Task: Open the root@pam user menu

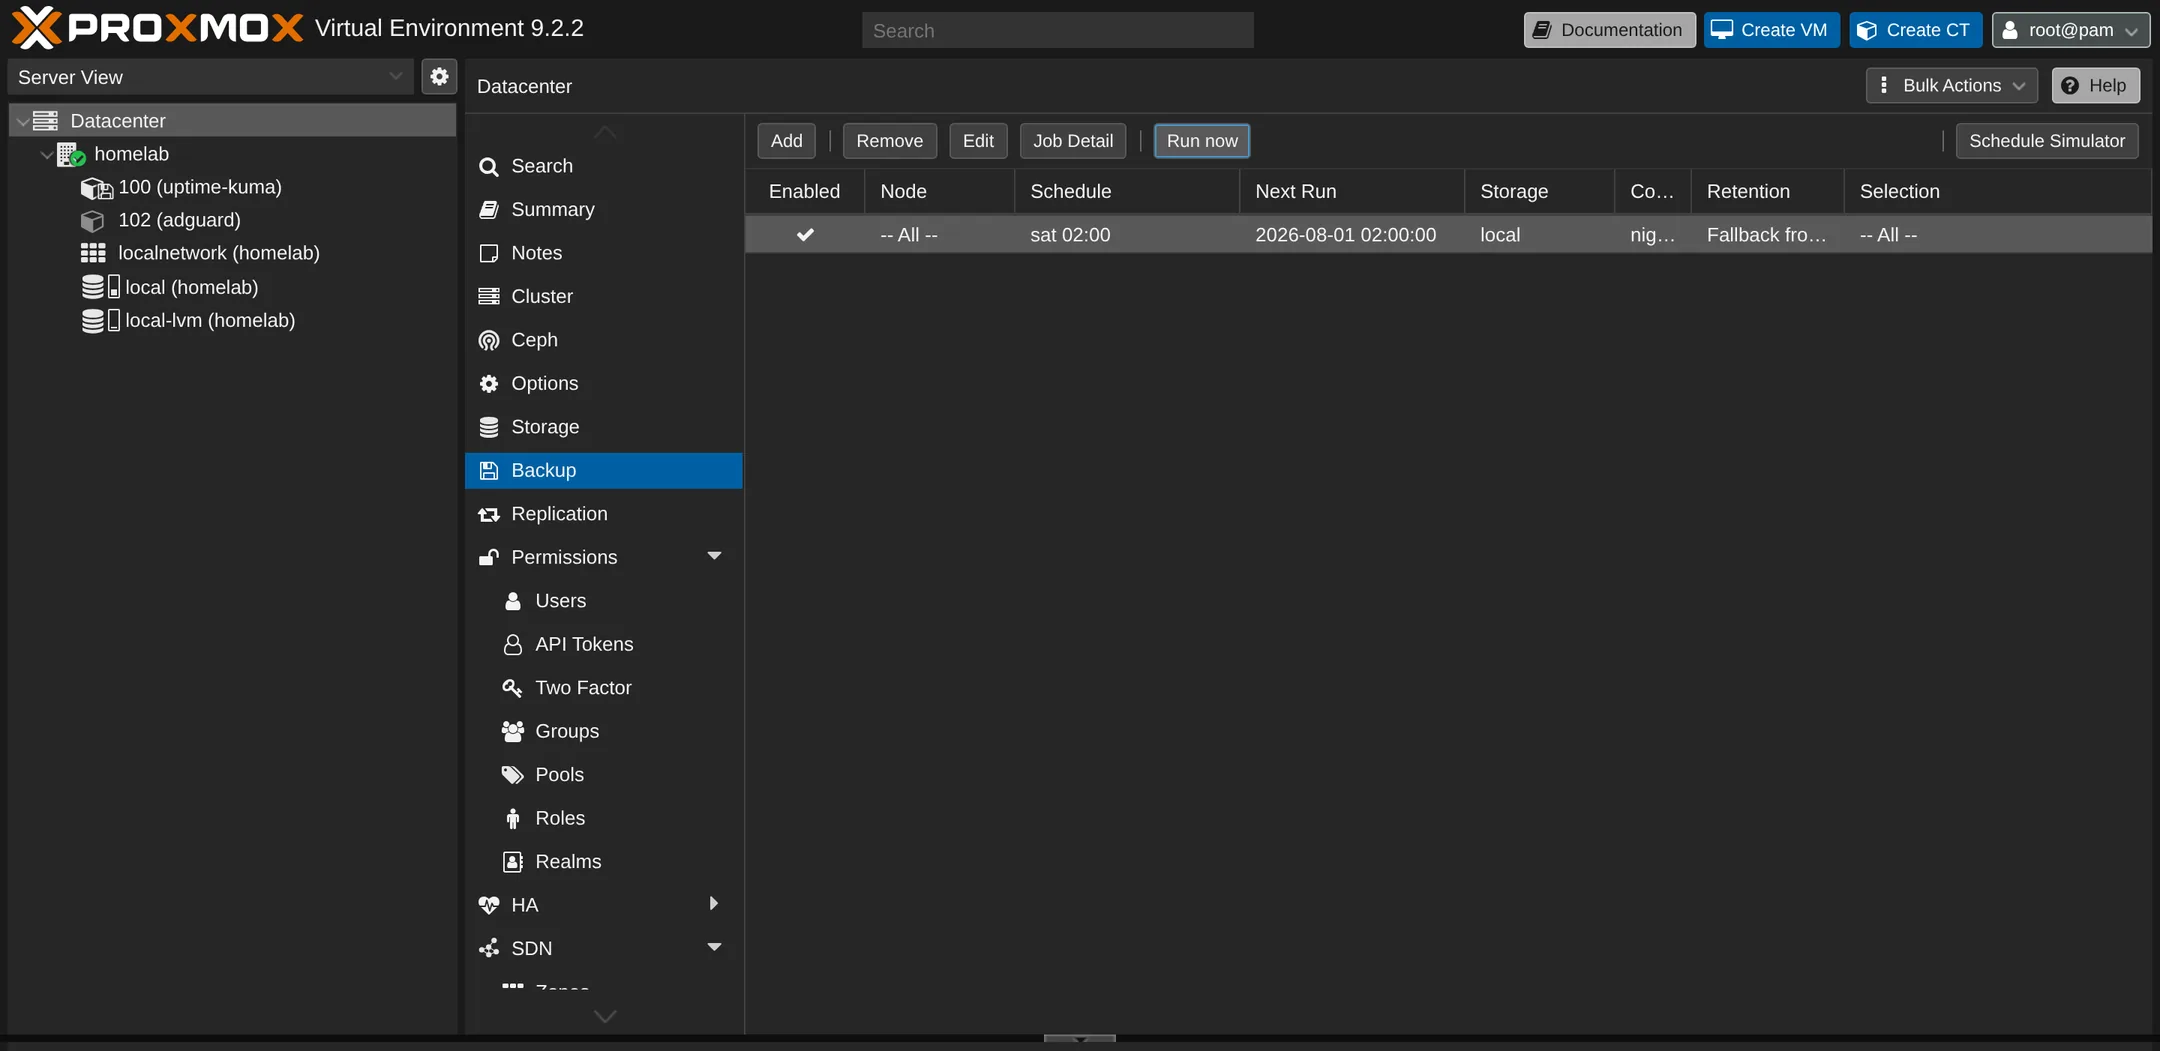Action: 2070,30
